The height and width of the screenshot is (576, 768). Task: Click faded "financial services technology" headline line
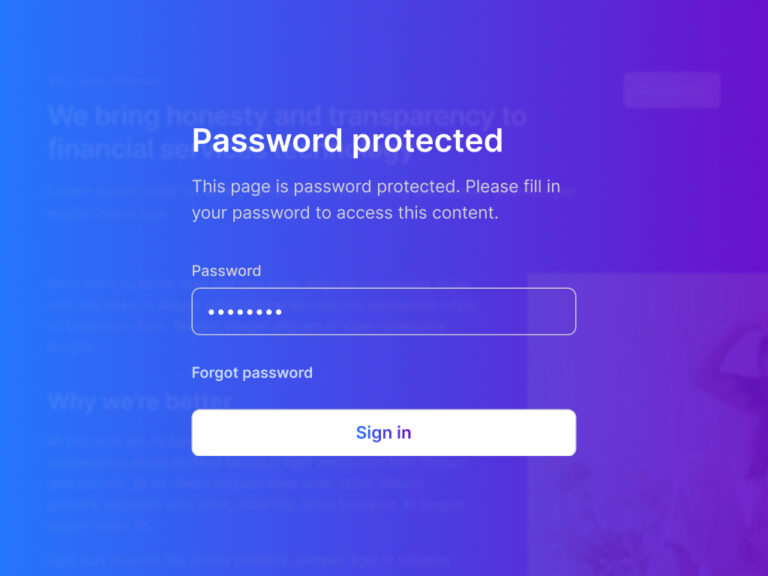pyautogui.click(x=110, y=150)
